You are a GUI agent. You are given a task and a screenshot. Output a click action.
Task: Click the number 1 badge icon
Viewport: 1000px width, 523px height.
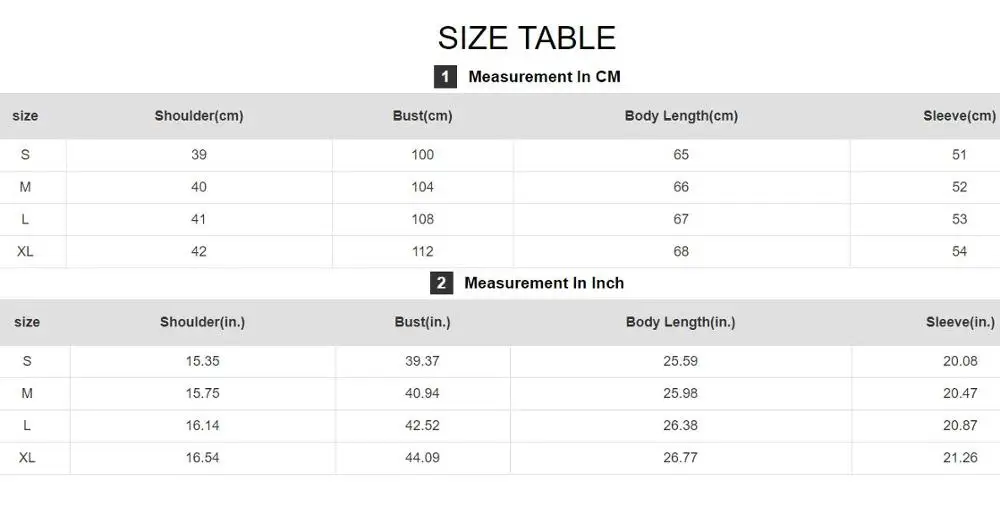coord(445,77)
